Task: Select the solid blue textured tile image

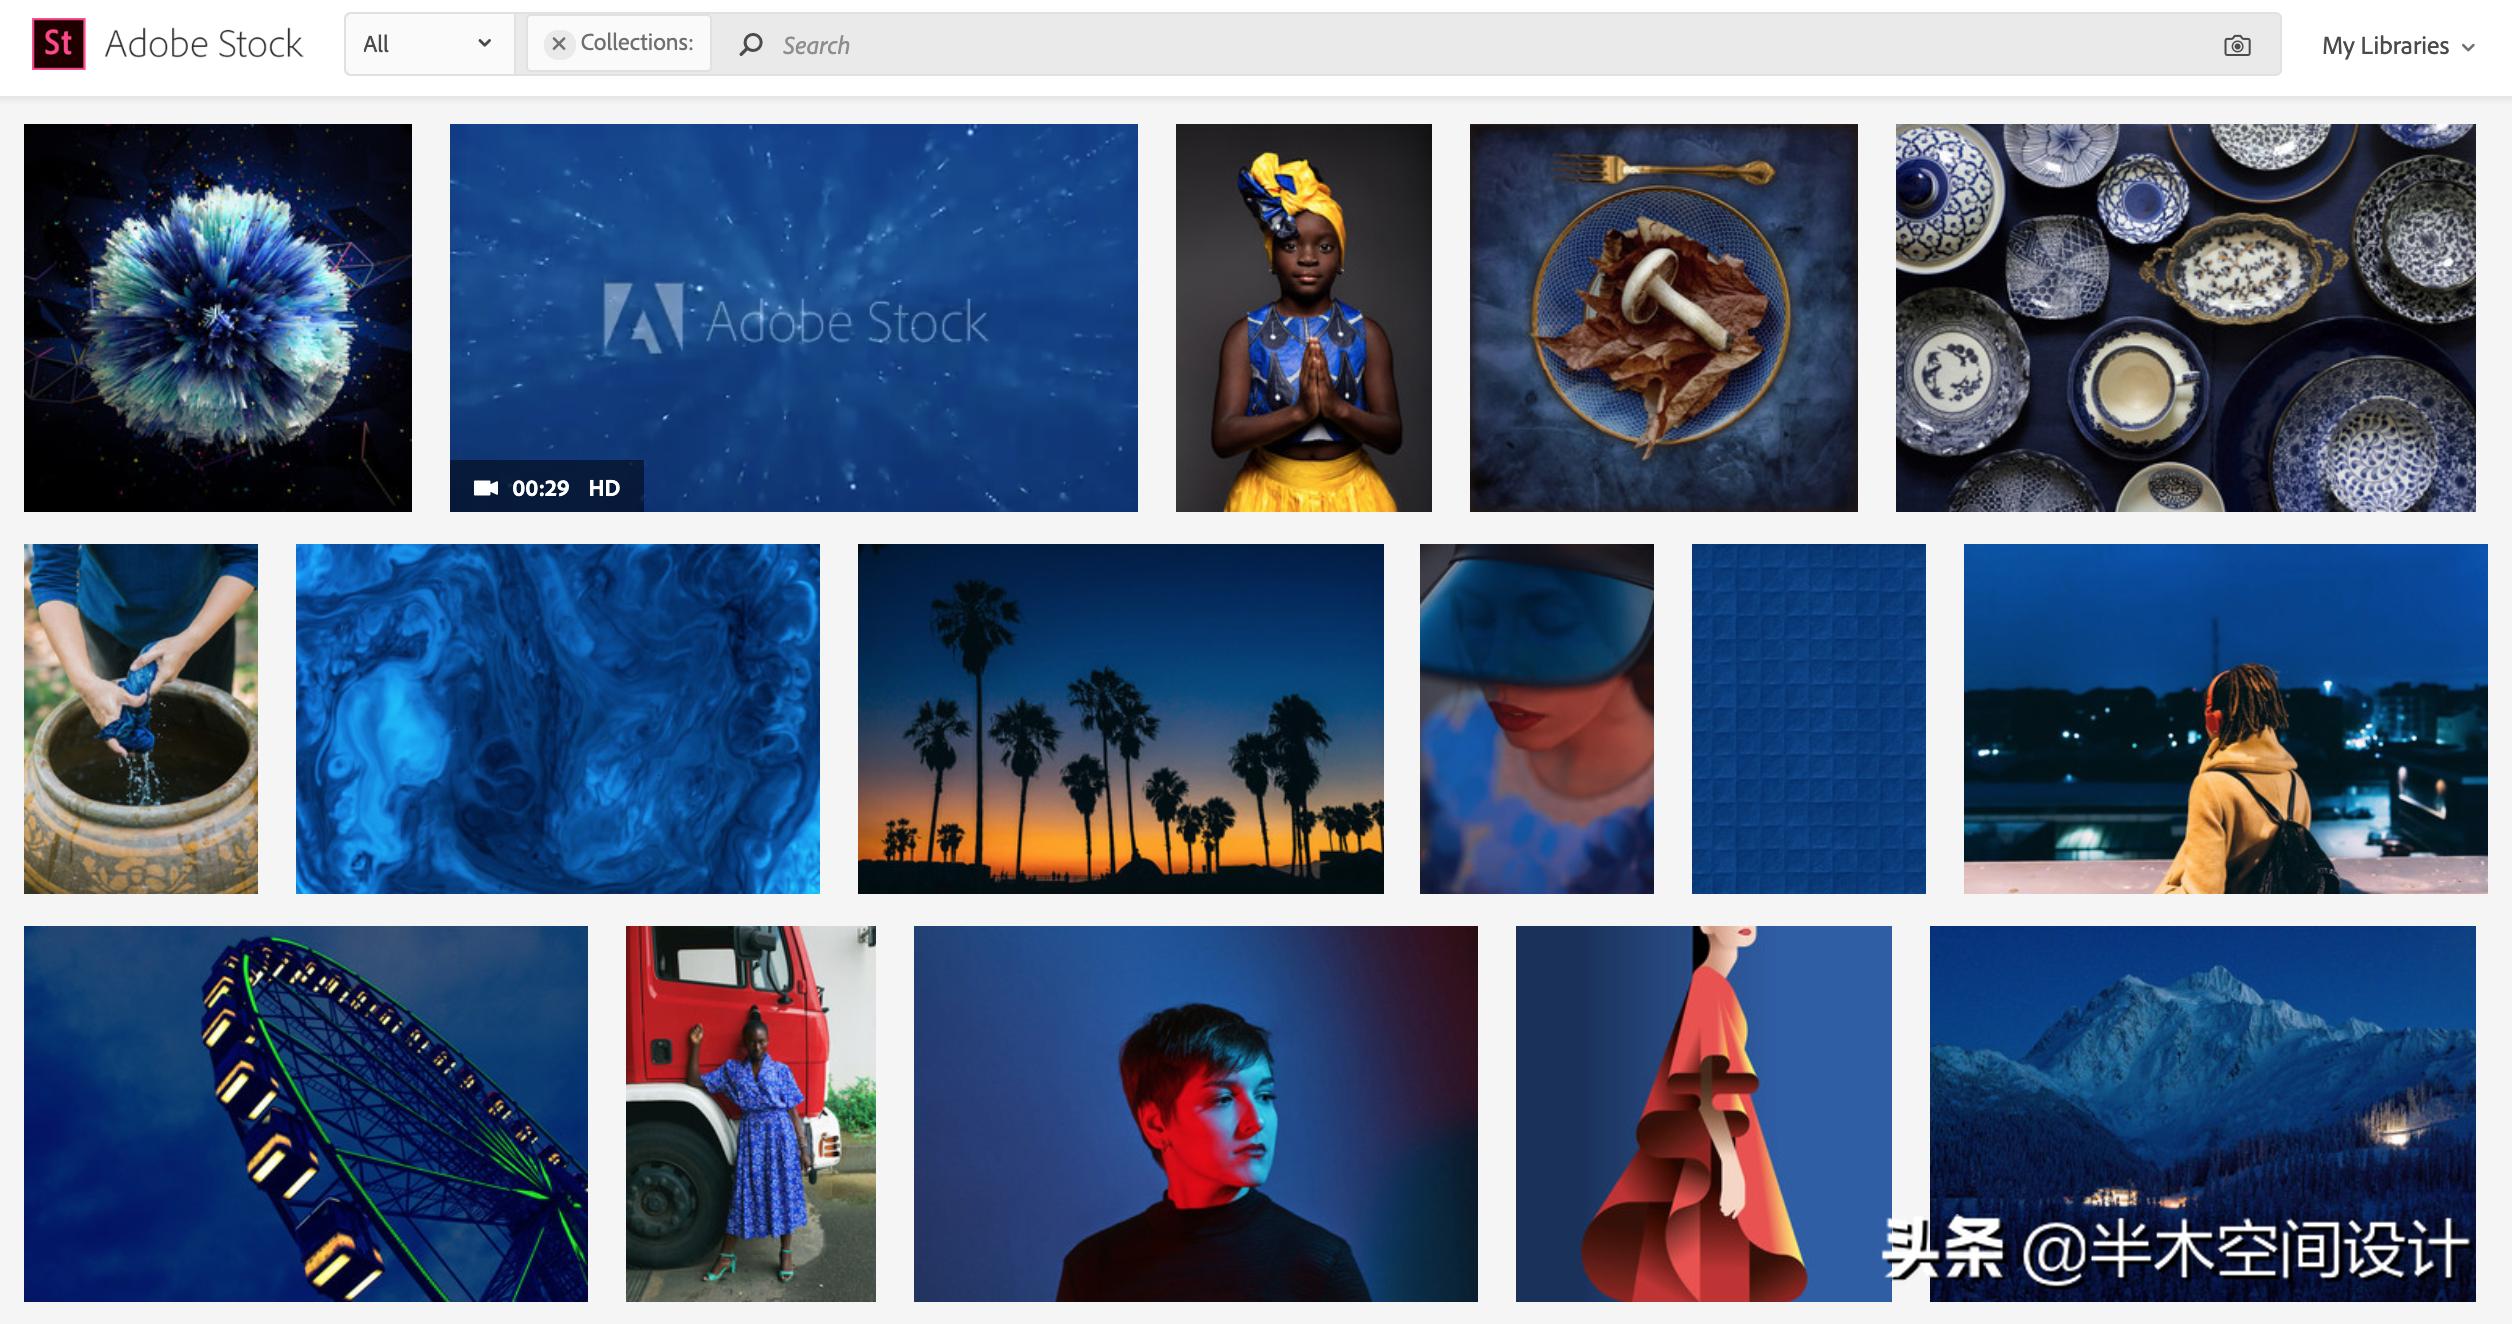Action: tap(1808, 718)
